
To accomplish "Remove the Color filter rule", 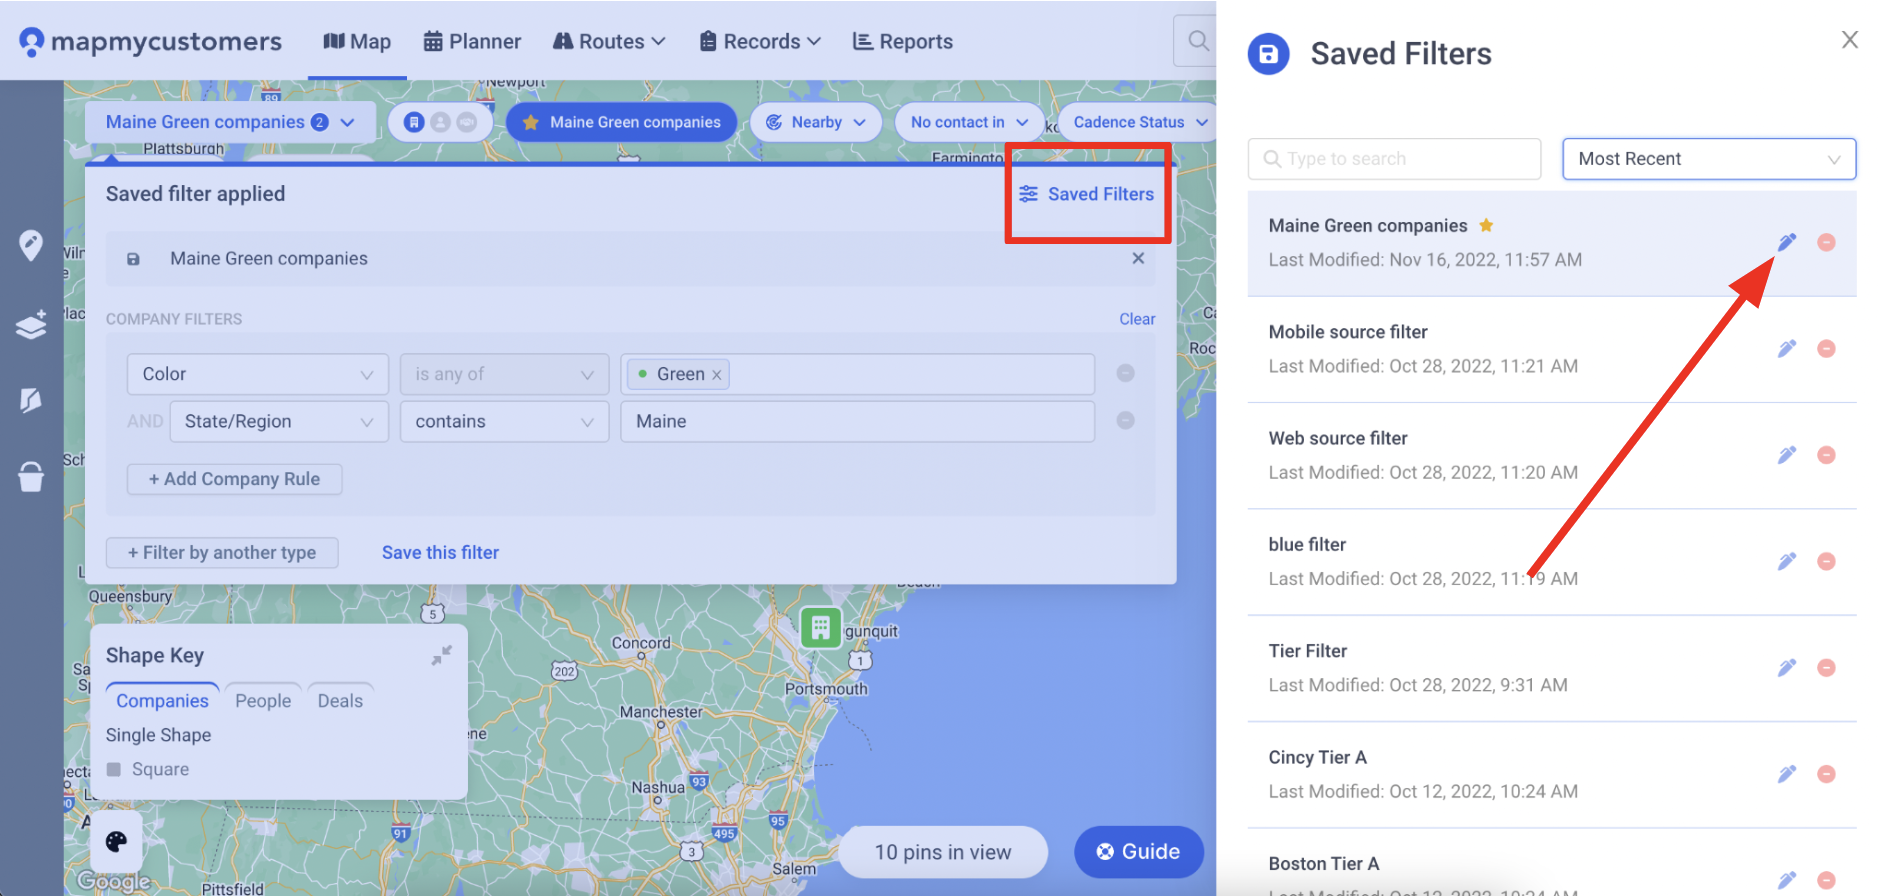I will (x=1125, y=373).
